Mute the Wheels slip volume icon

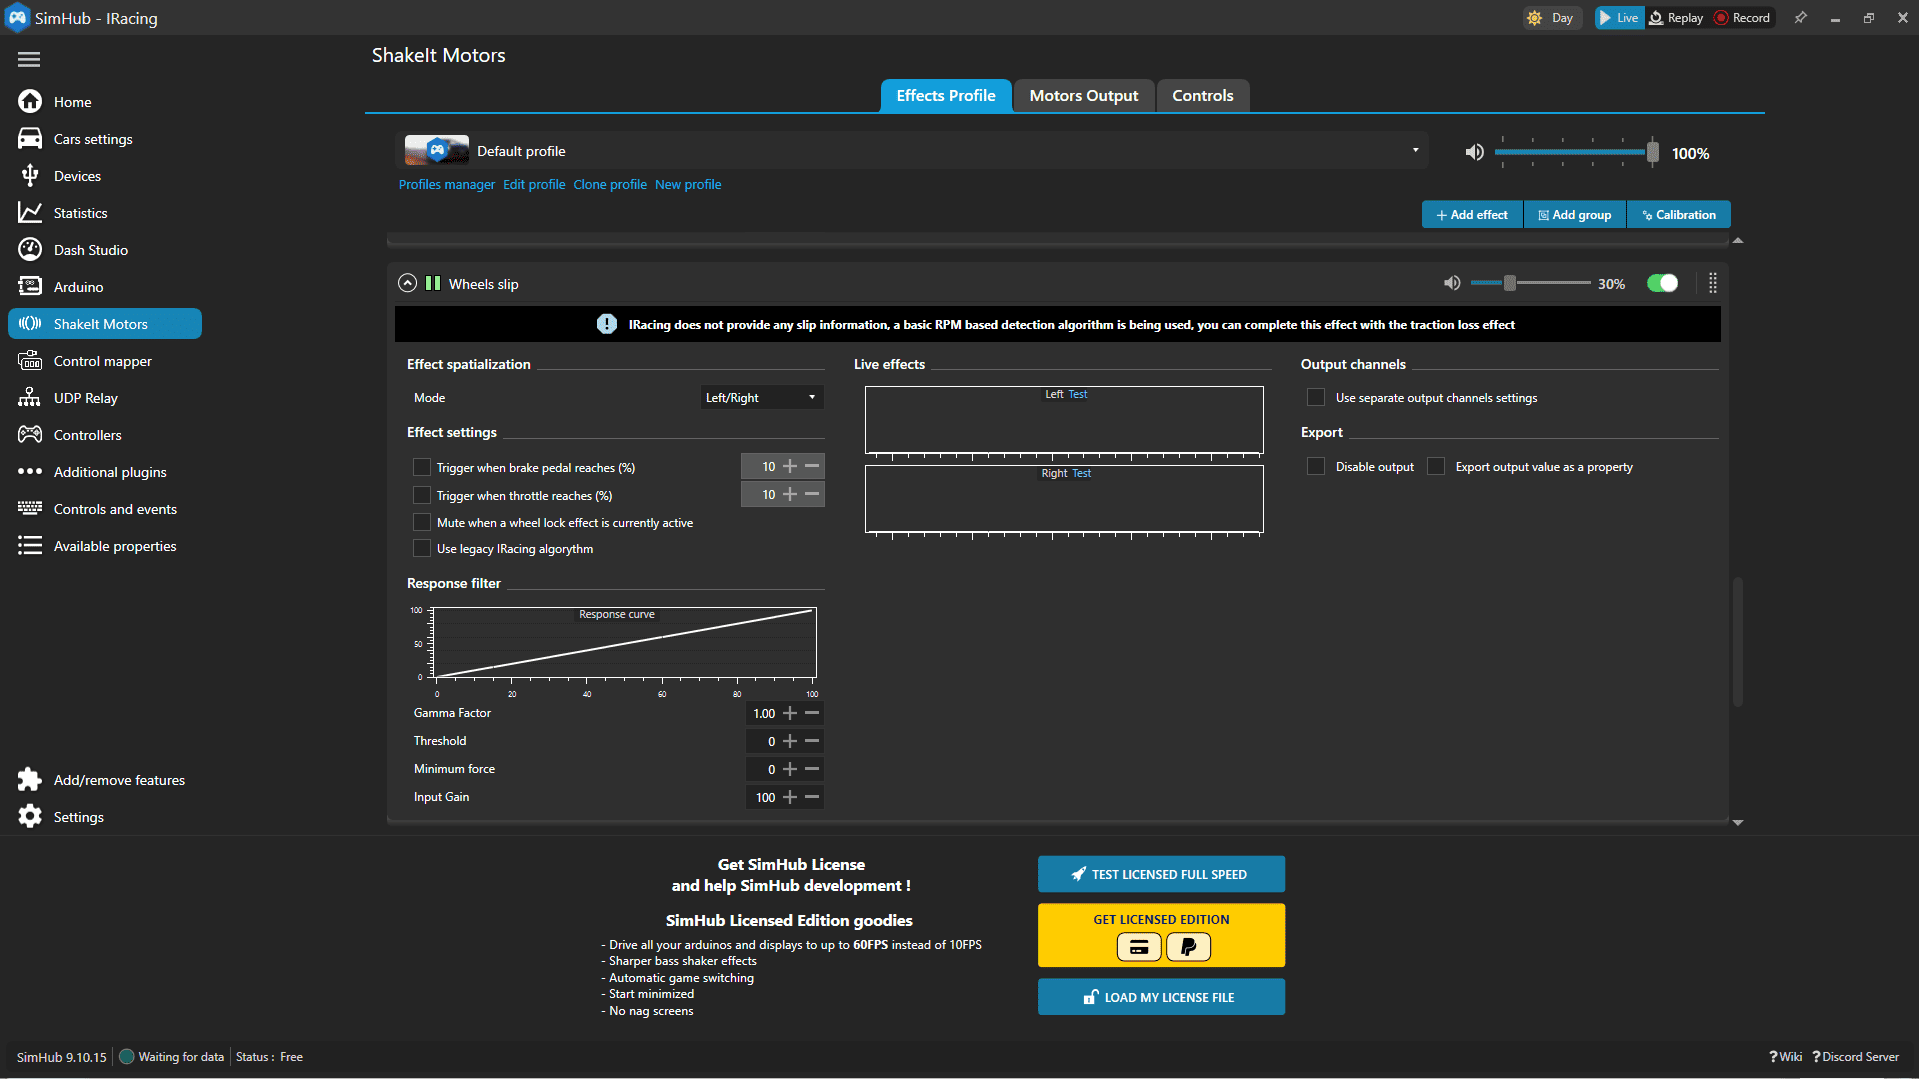click(x=1452, y=284)
